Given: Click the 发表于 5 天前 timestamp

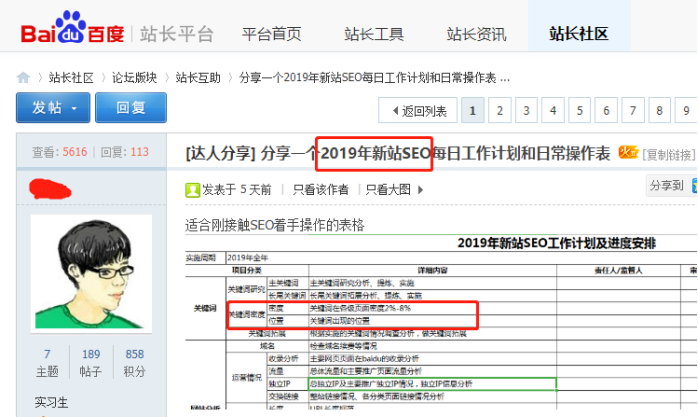Looking at the screenshot, I should (x=236, y=190).
